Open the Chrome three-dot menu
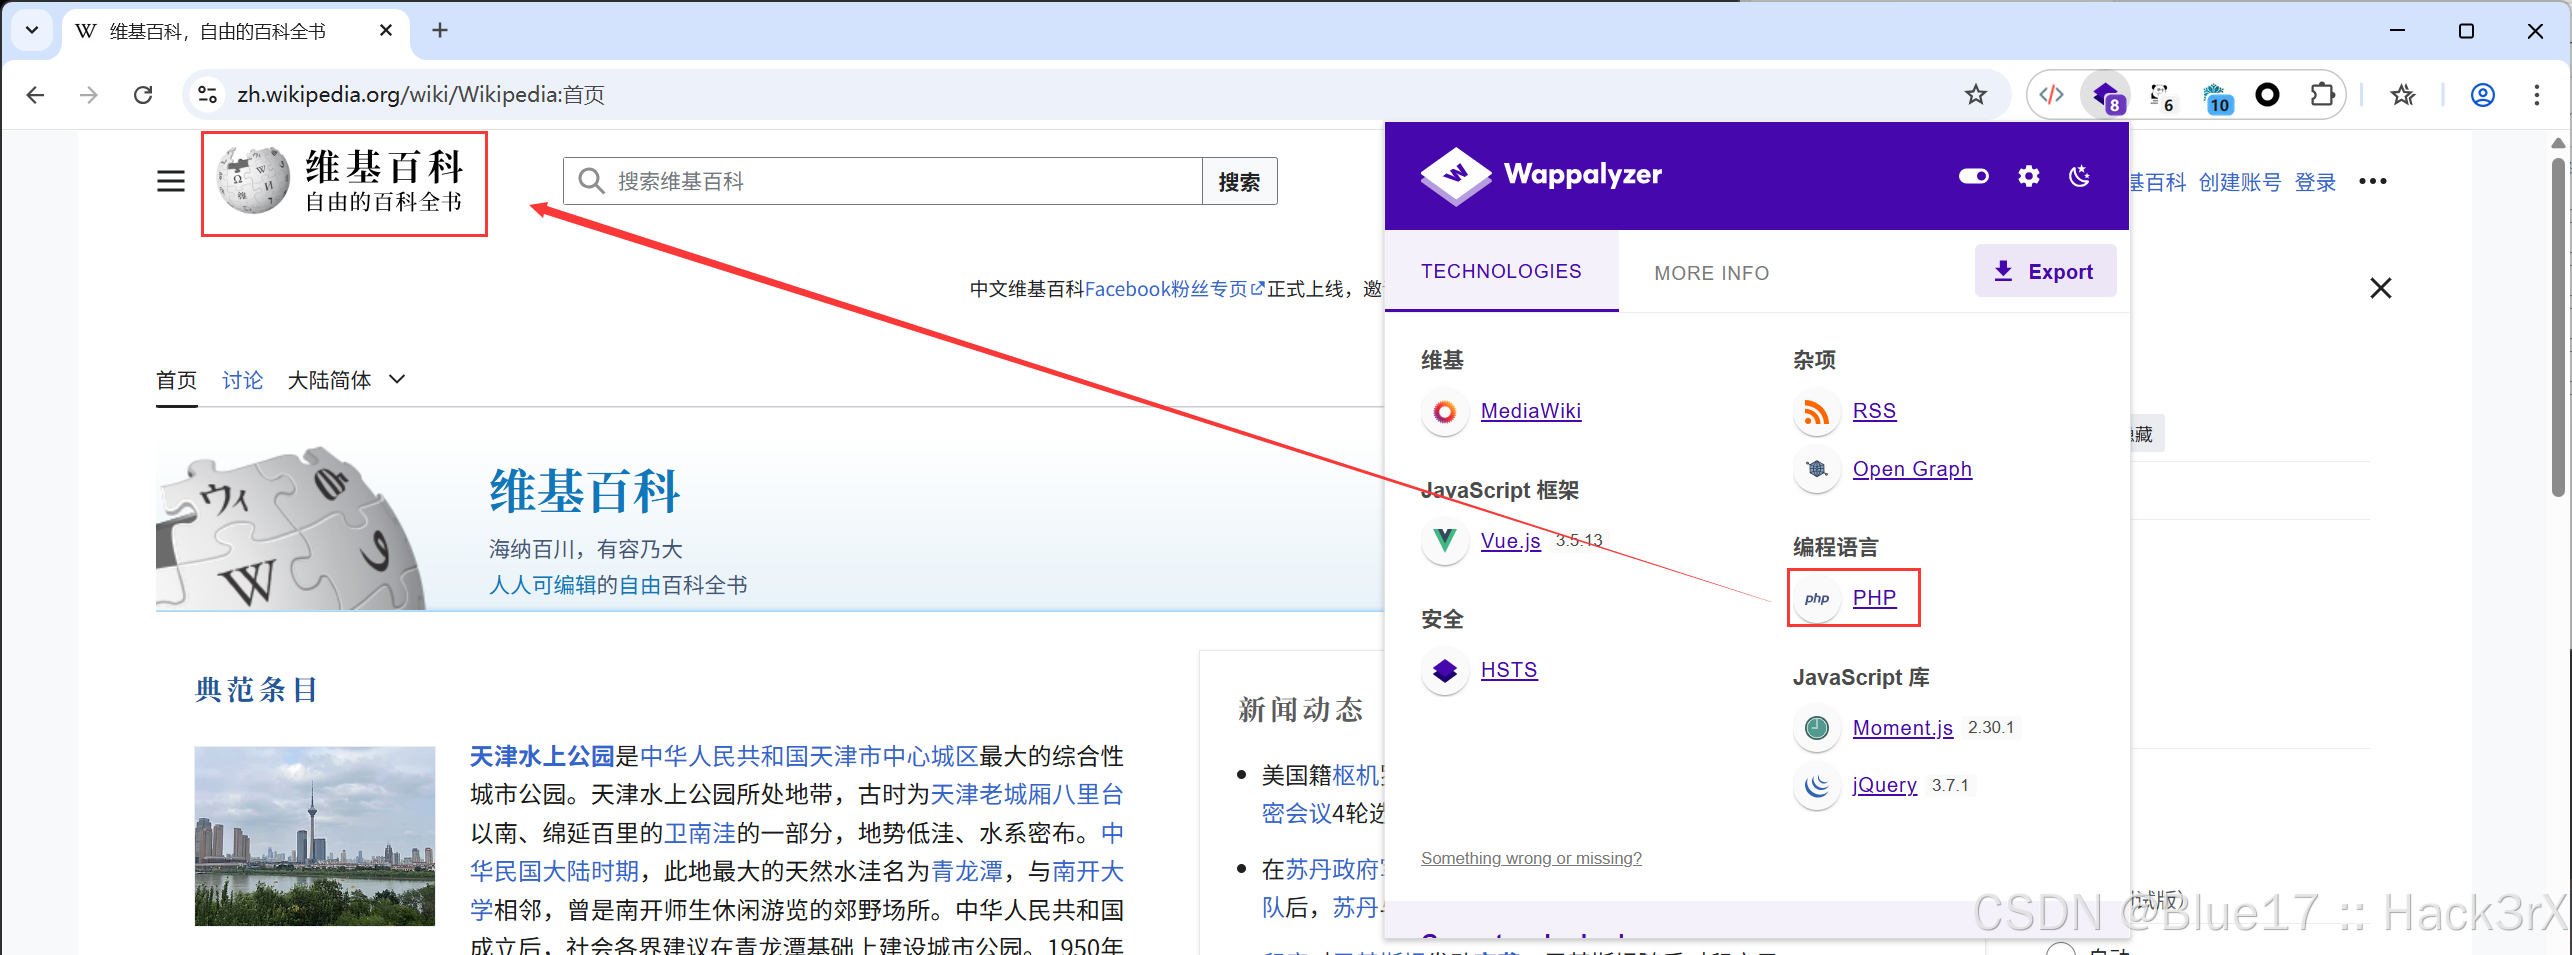The width and height of the screenshot is (2572, 955). click(x=2536, y=95)
